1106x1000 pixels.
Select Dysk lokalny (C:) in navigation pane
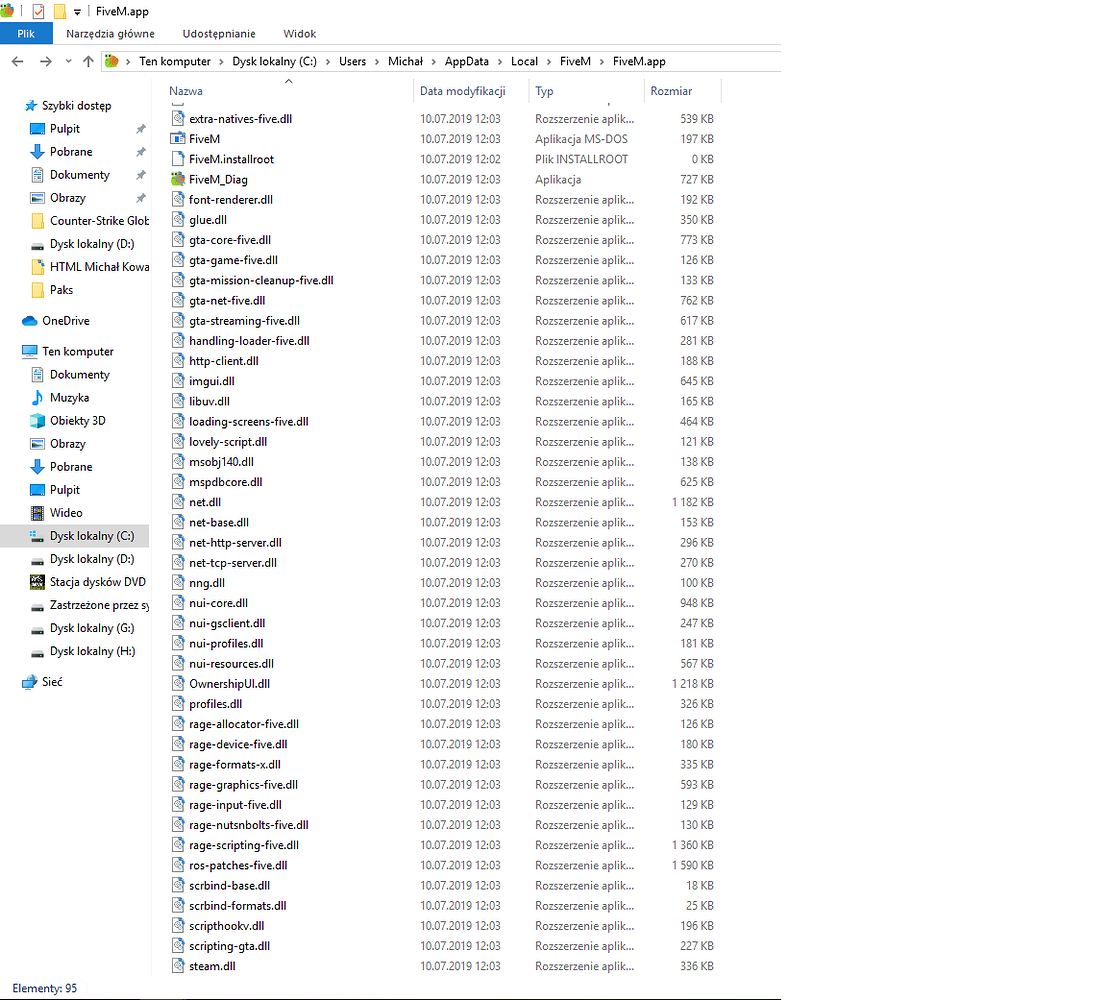(92, 536)
